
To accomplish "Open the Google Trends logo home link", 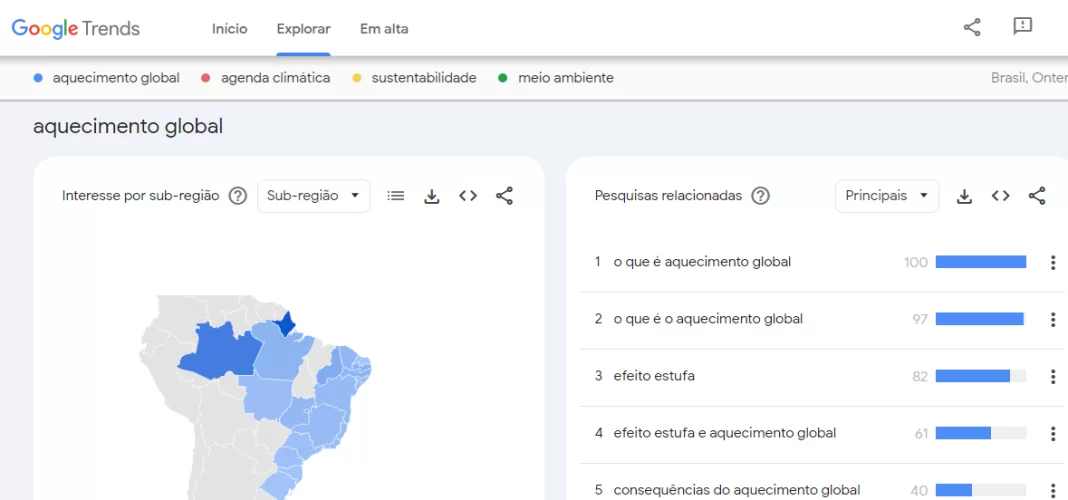I will pyautogui.click(x=76, y=28).
